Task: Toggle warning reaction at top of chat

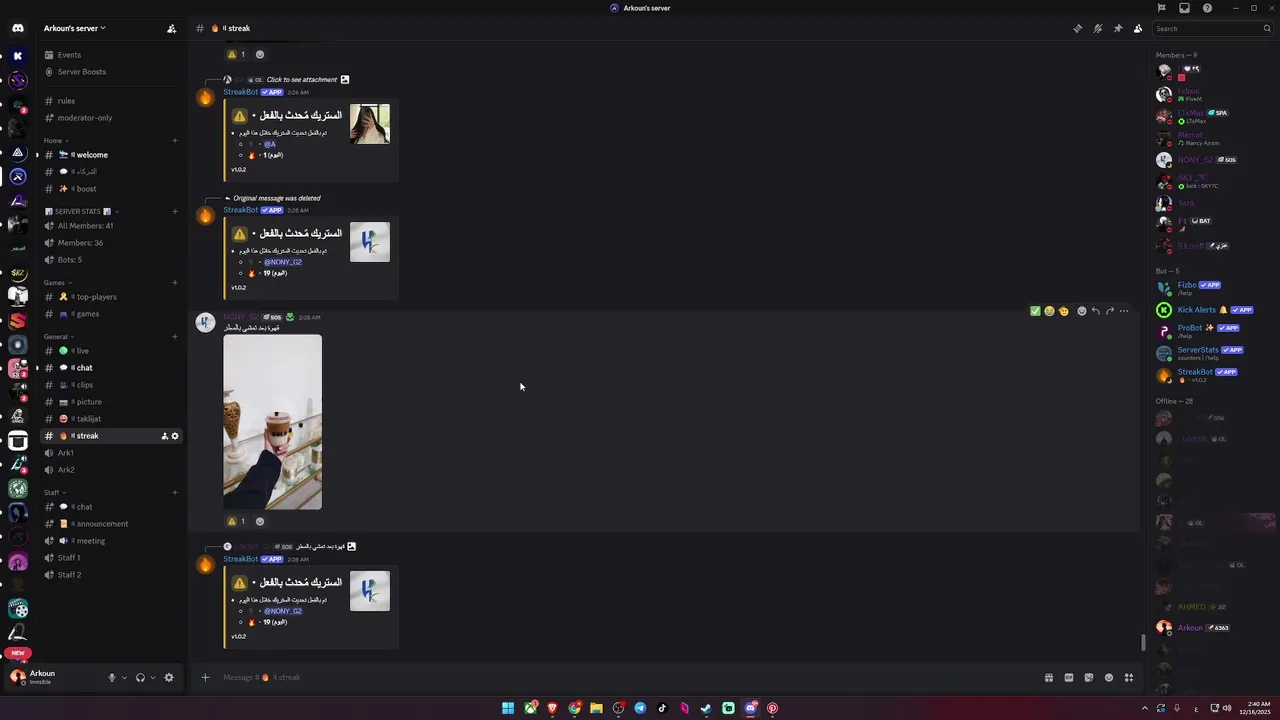Action: 236,54
